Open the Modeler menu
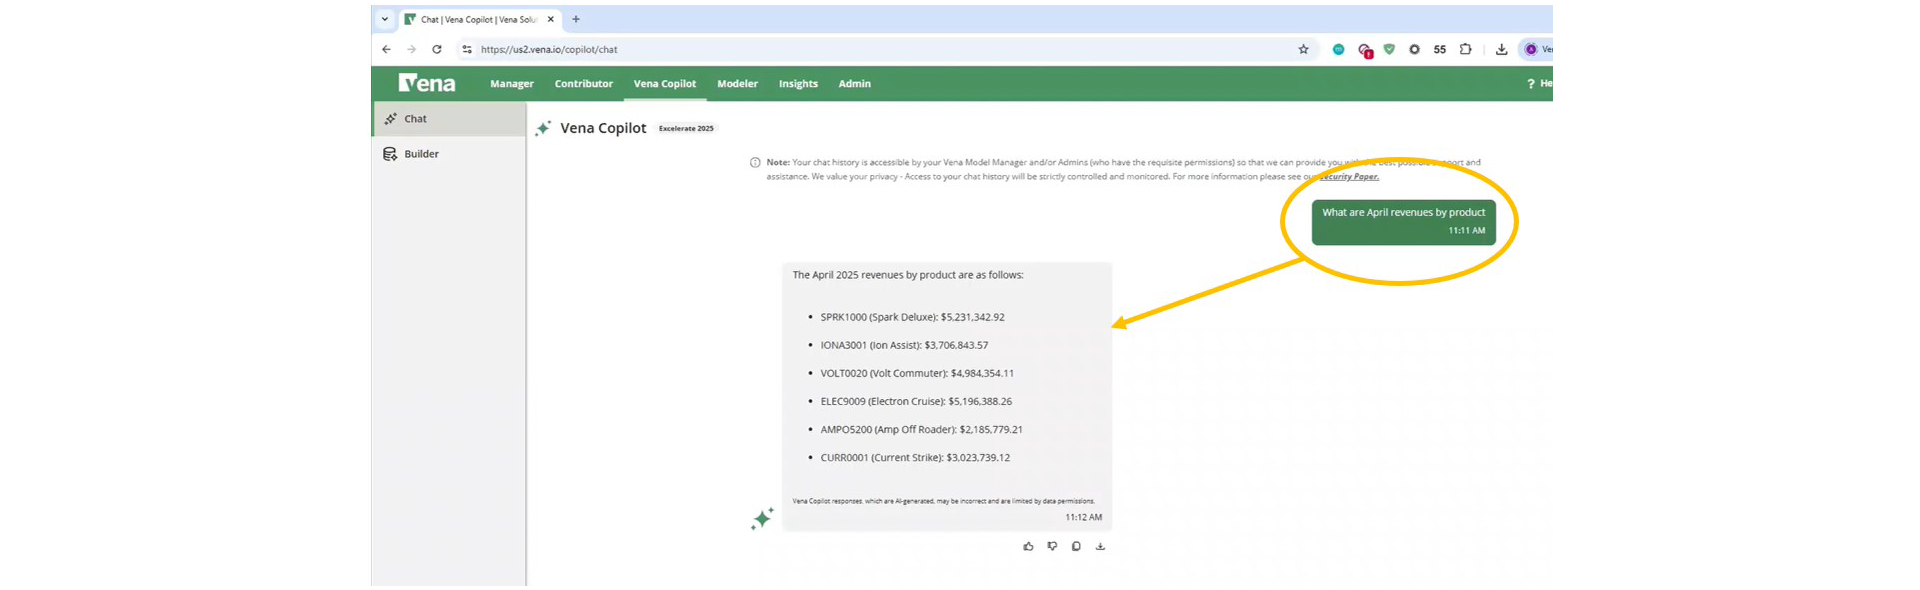 [737, 84]
